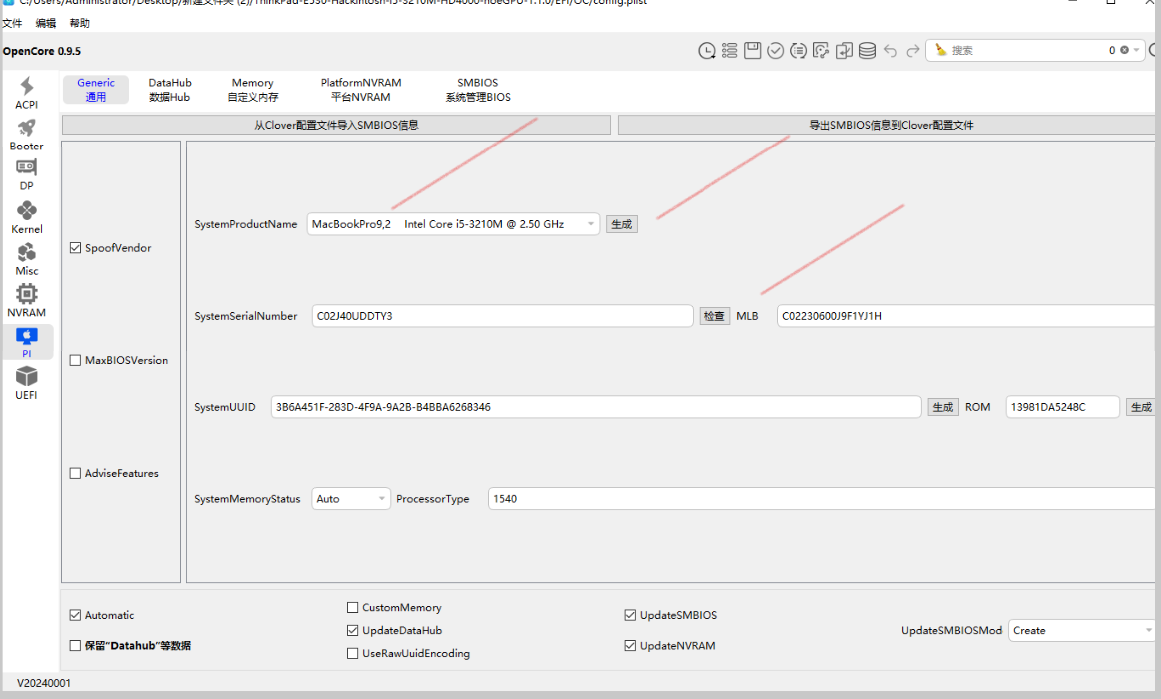Open the UEFI section in sidebar
The image size is (1161, 699).
tap(27, 384)
